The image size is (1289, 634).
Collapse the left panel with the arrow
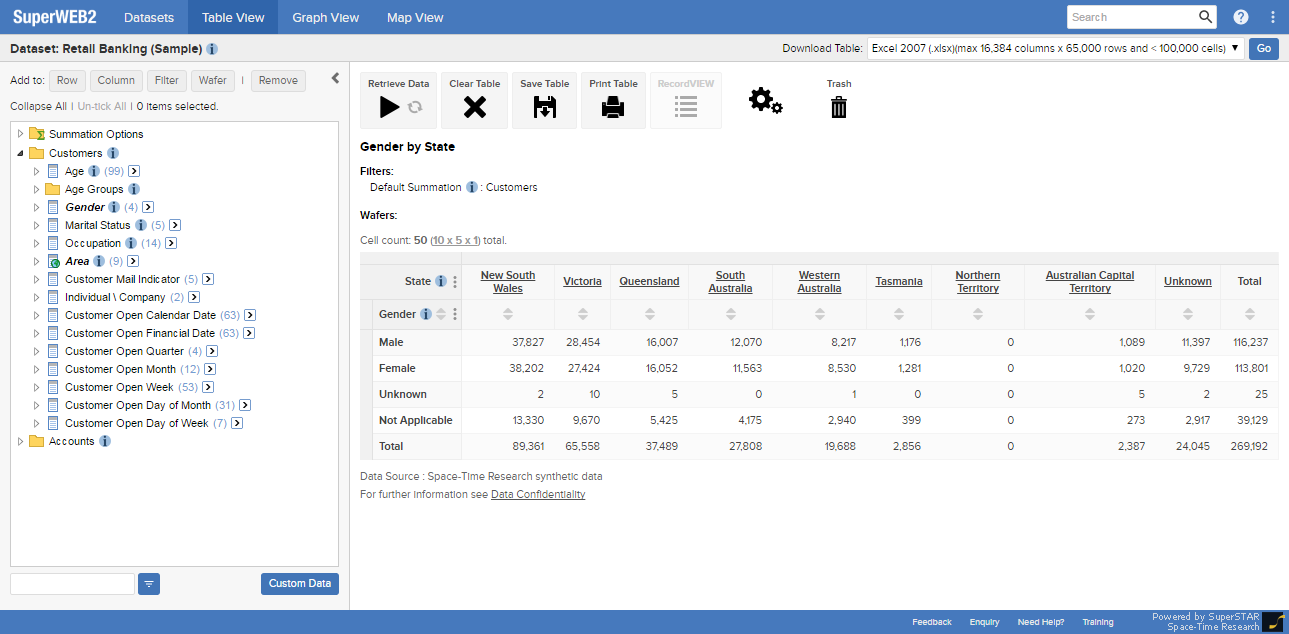[x=336, y=79]
